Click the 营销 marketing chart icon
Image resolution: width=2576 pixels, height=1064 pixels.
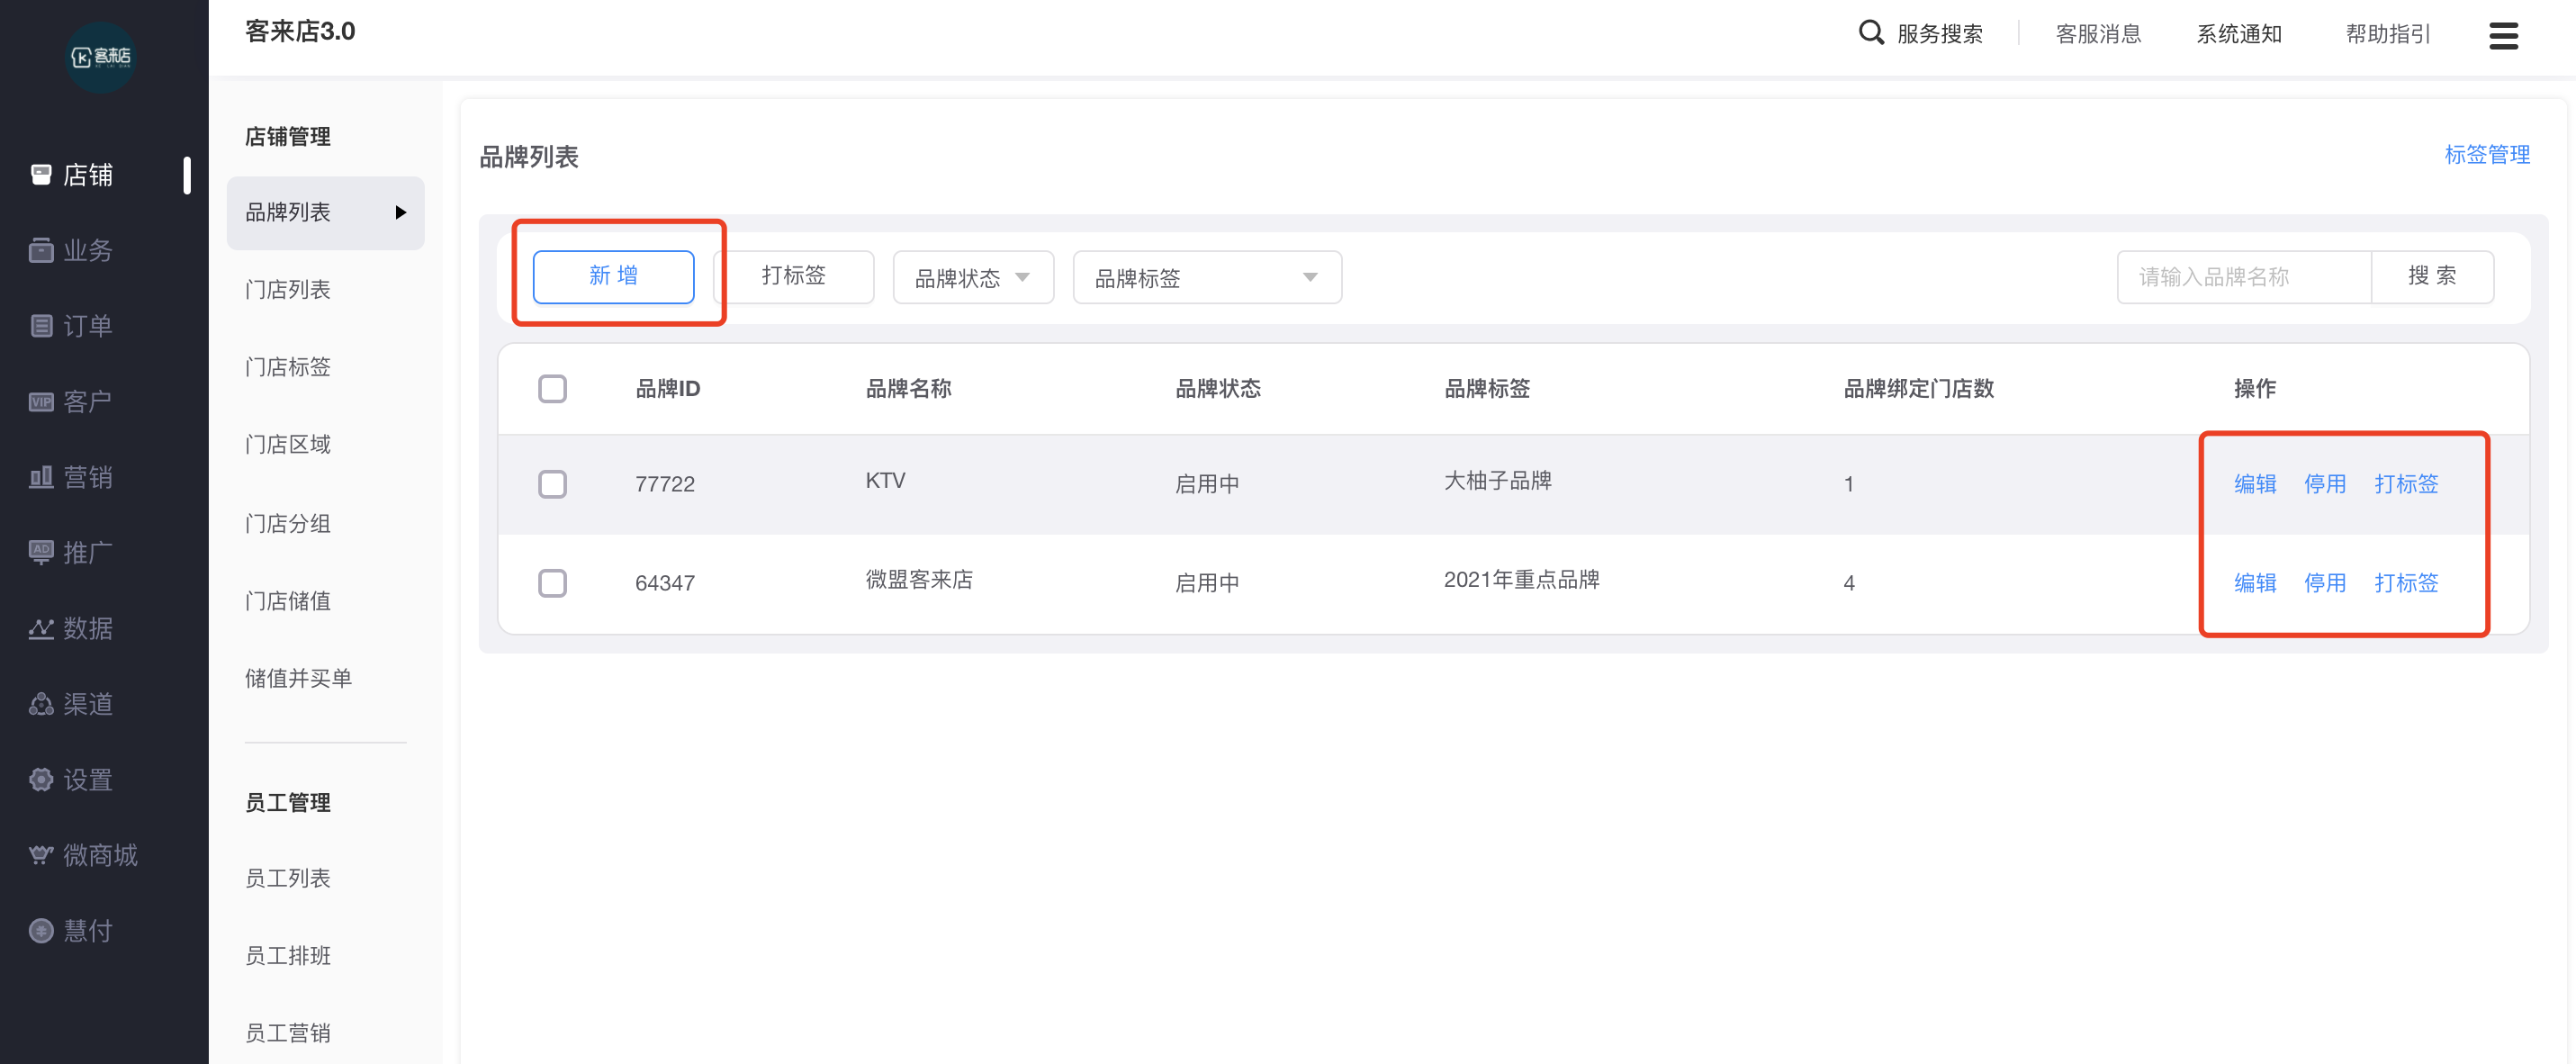(x=41, y=477)
